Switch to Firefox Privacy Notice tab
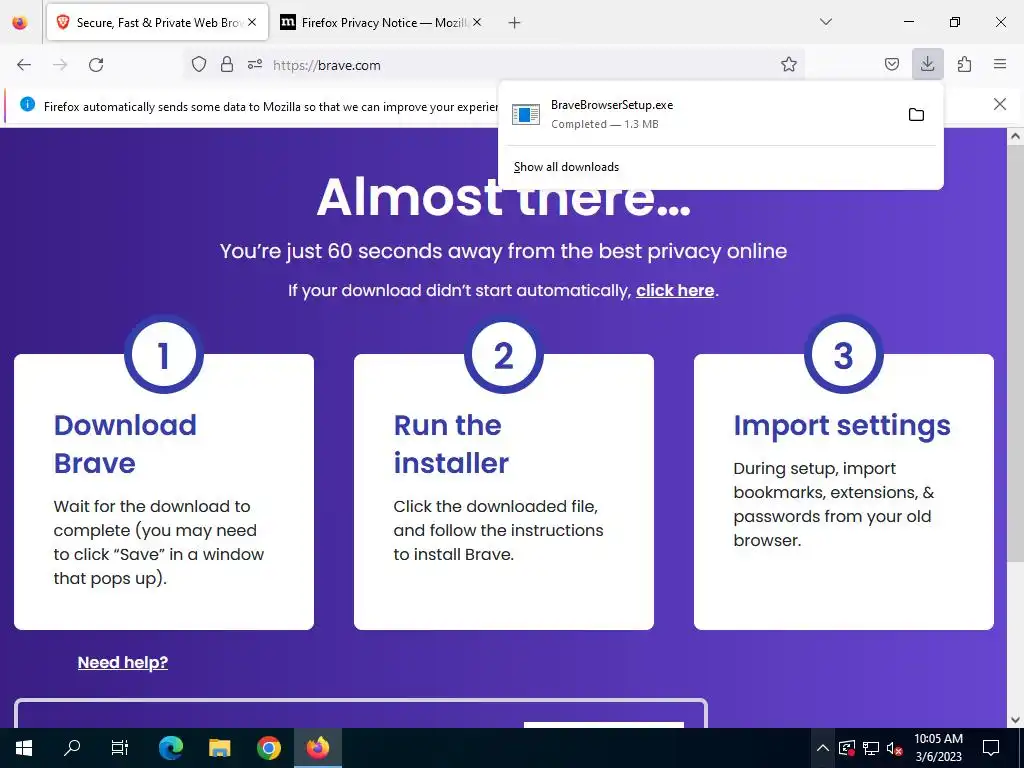 point(382,23)
